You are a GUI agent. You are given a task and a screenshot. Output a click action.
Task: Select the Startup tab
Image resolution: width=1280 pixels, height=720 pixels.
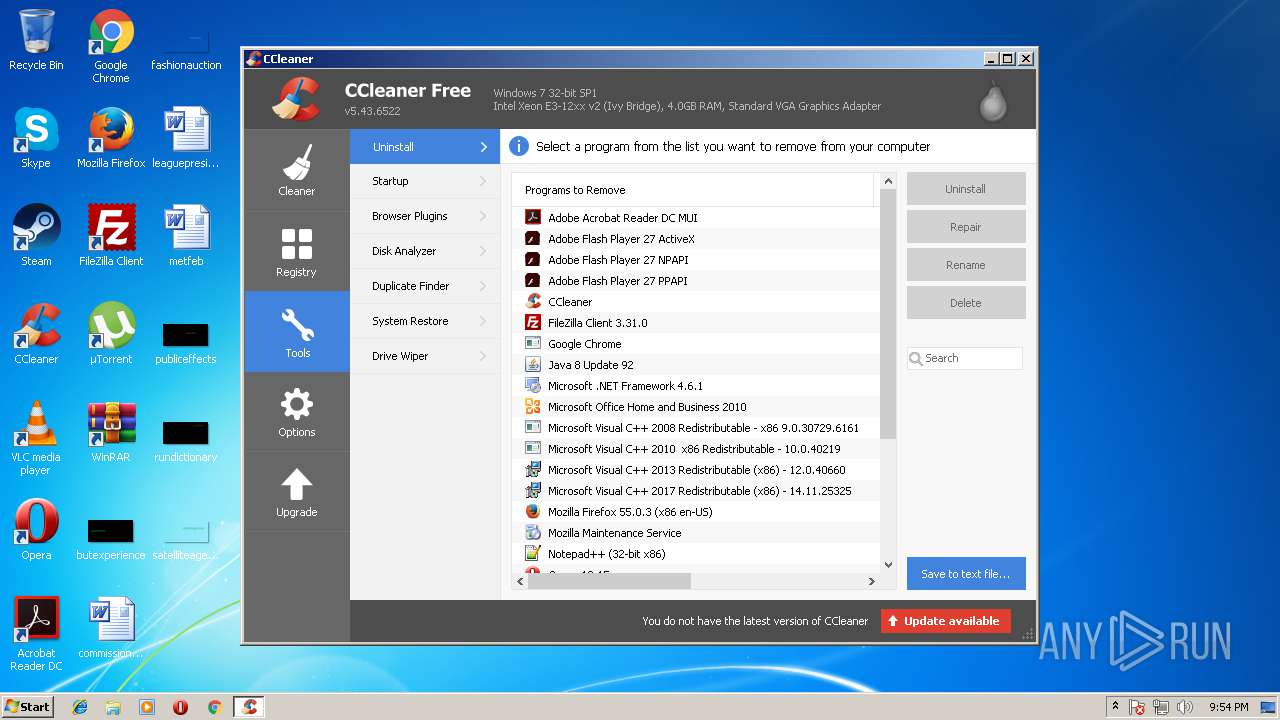coord(425,181)
